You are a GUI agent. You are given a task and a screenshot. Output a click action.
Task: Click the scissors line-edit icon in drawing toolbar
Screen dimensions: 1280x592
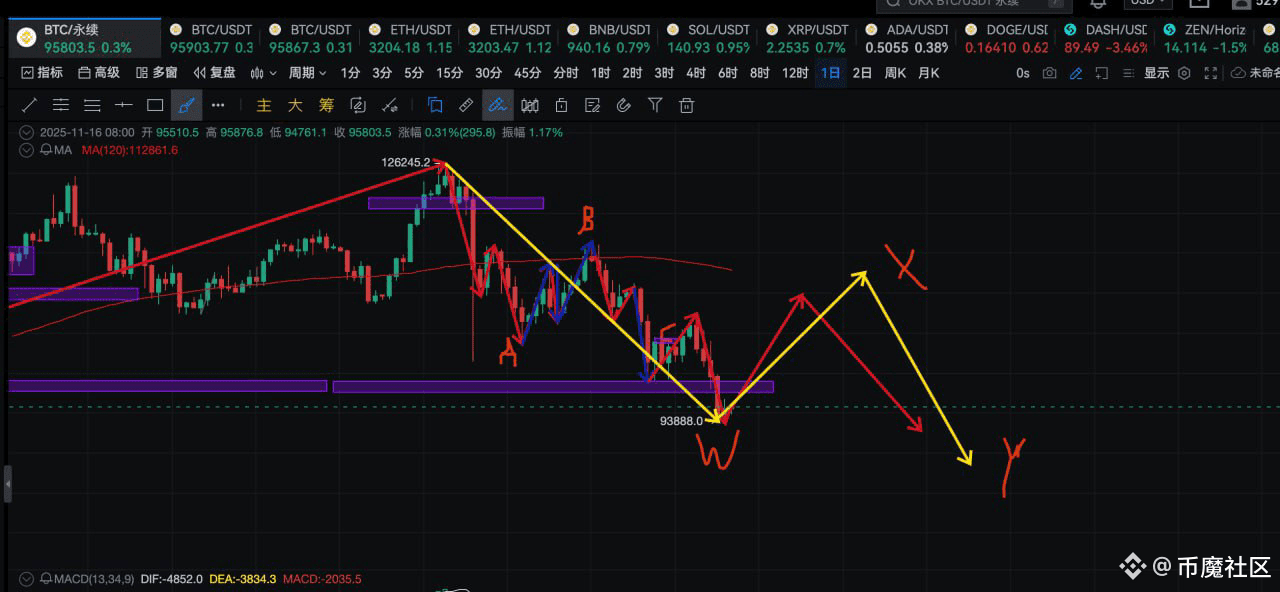click(x=390, y=105)
